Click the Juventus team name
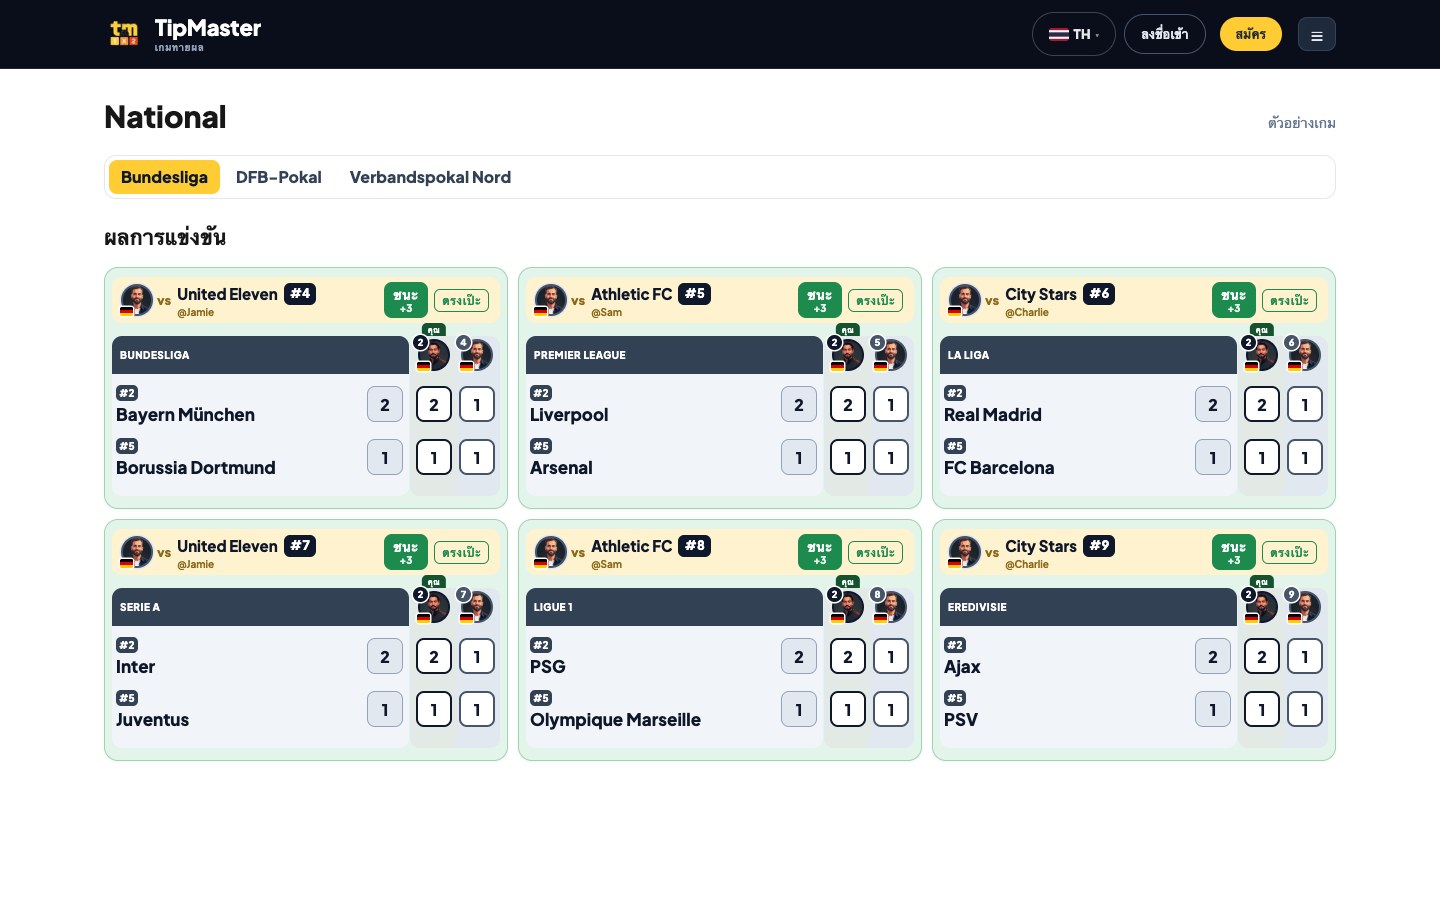Screen dimensions: 1440x900 (152, 719)
